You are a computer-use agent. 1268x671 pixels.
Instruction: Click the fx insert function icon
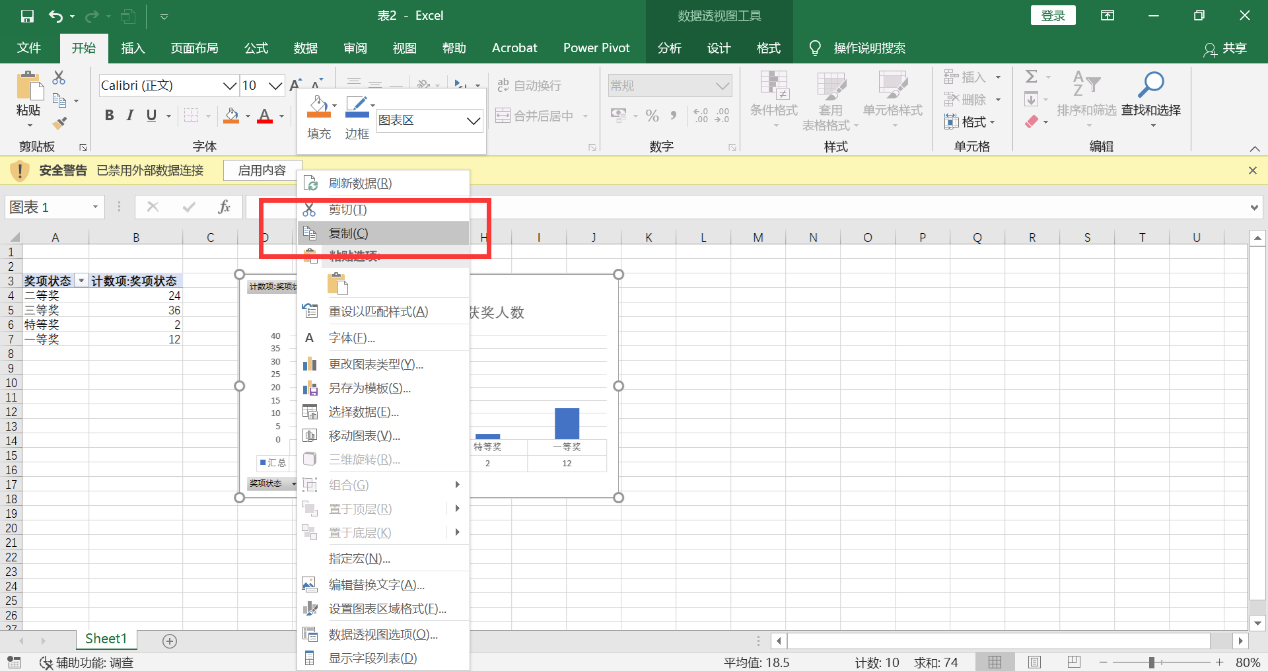(224, 206)
